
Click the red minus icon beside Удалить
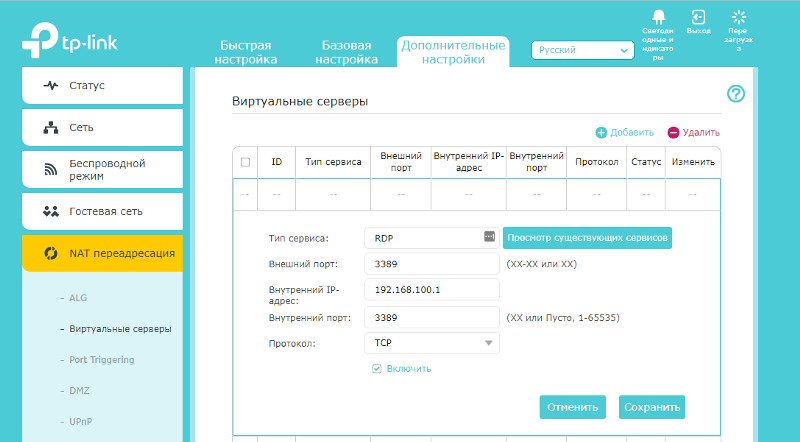tap(673, 133)
